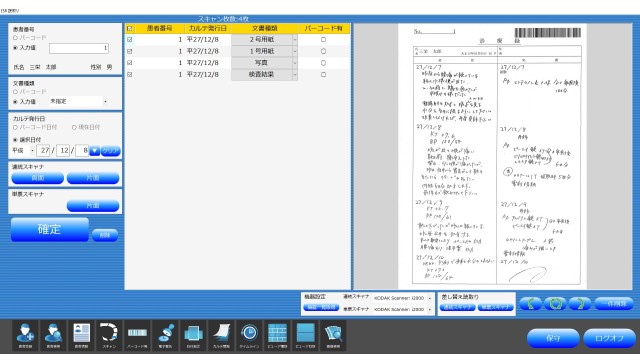Expand document type dropdown for 2号用紙 row
This screenshot has width=640, height=360.
pyautogui.click(x=295, y=40)
